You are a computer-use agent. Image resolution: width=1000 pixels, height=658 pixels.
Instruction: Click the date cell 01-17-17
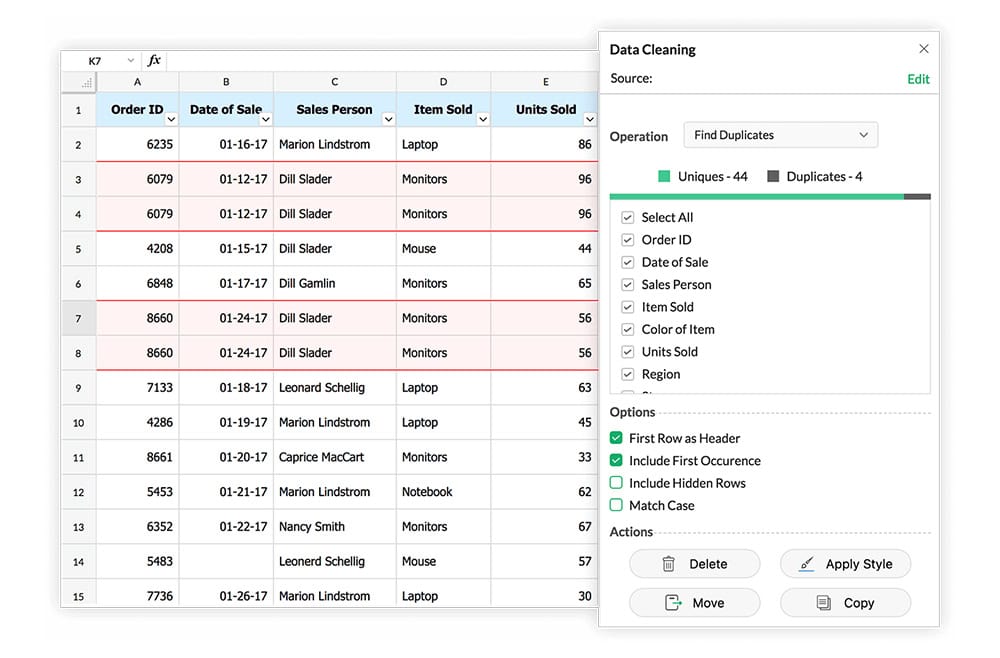point(226,284)
